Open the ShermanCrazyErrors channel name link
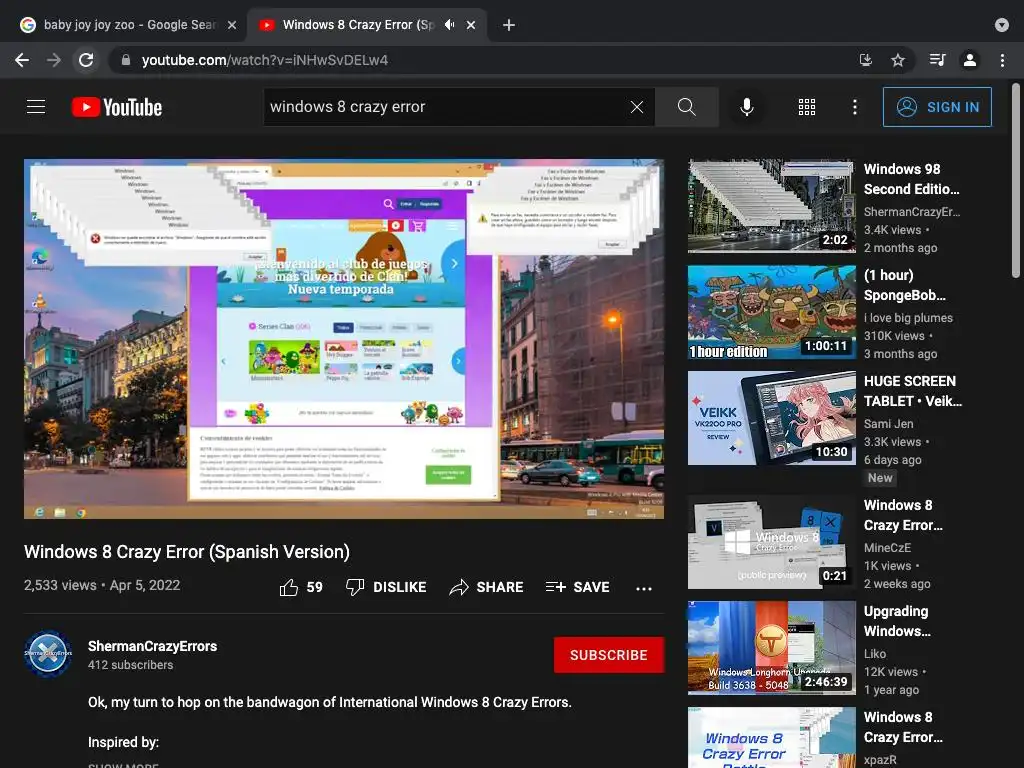Viewport: 1024px width, 768px height. click(x=152, y=646)
